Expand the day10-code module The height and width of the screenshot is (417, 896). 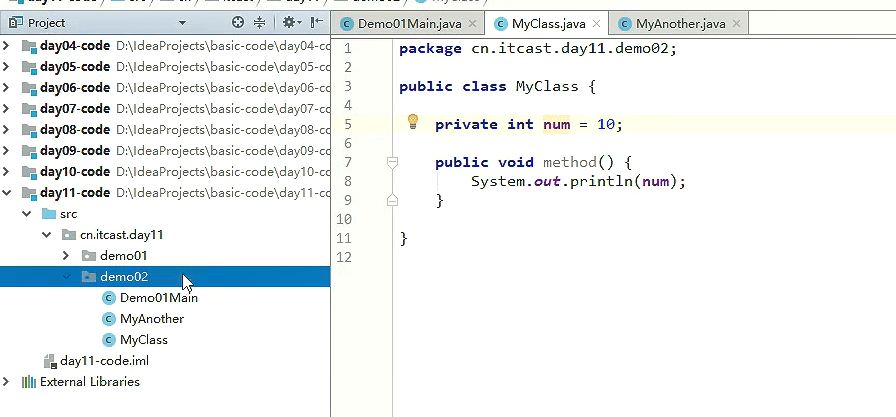[x=6, y=171]
